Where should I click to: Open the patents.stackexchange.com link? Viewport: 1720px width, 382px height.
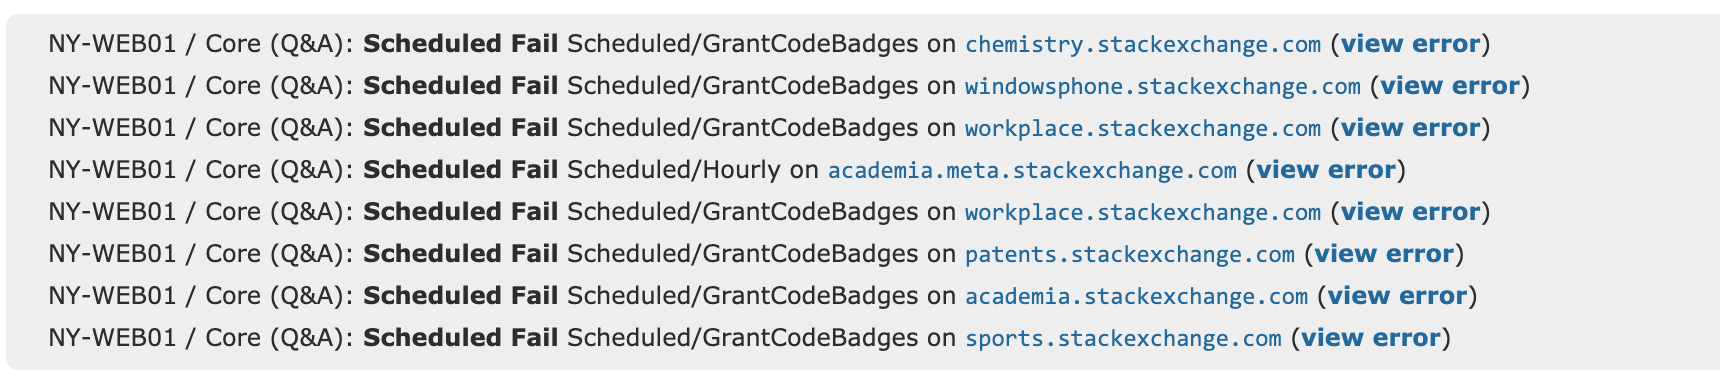coord(1129,254)
